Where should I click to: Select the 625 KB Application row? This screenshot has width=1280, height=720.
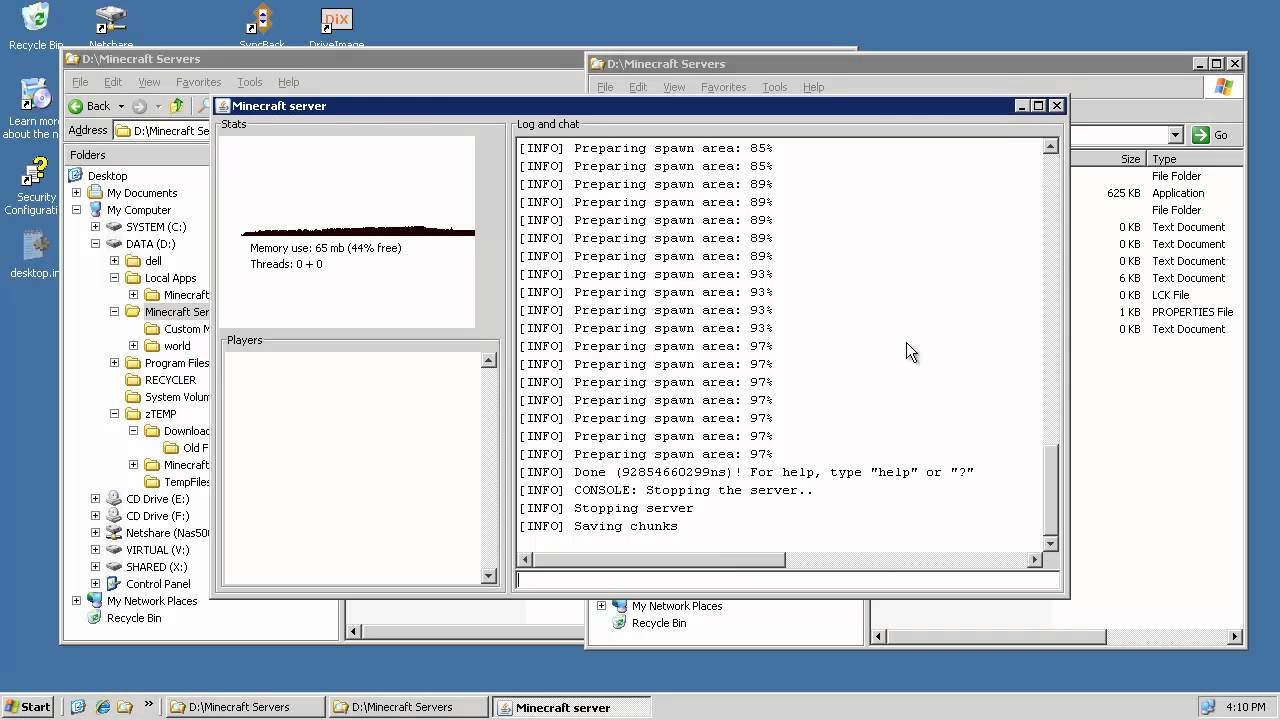click(1156, 193)
